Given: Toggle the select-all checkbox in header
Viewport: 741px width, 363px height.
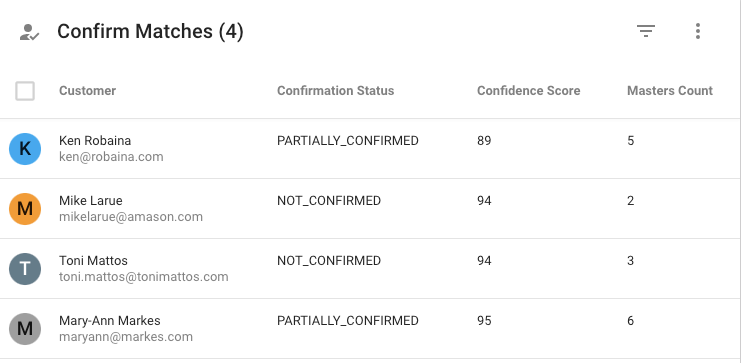Looking at the screenshot, I should click(25, 91).
